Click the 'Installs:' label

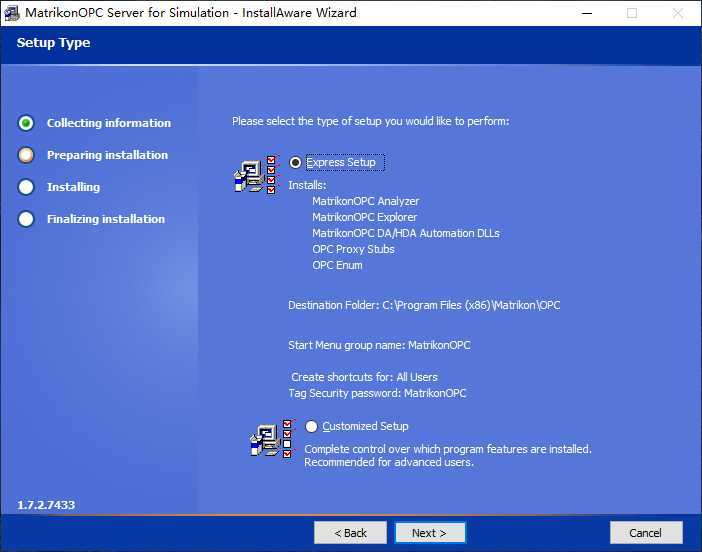point(307,185)
